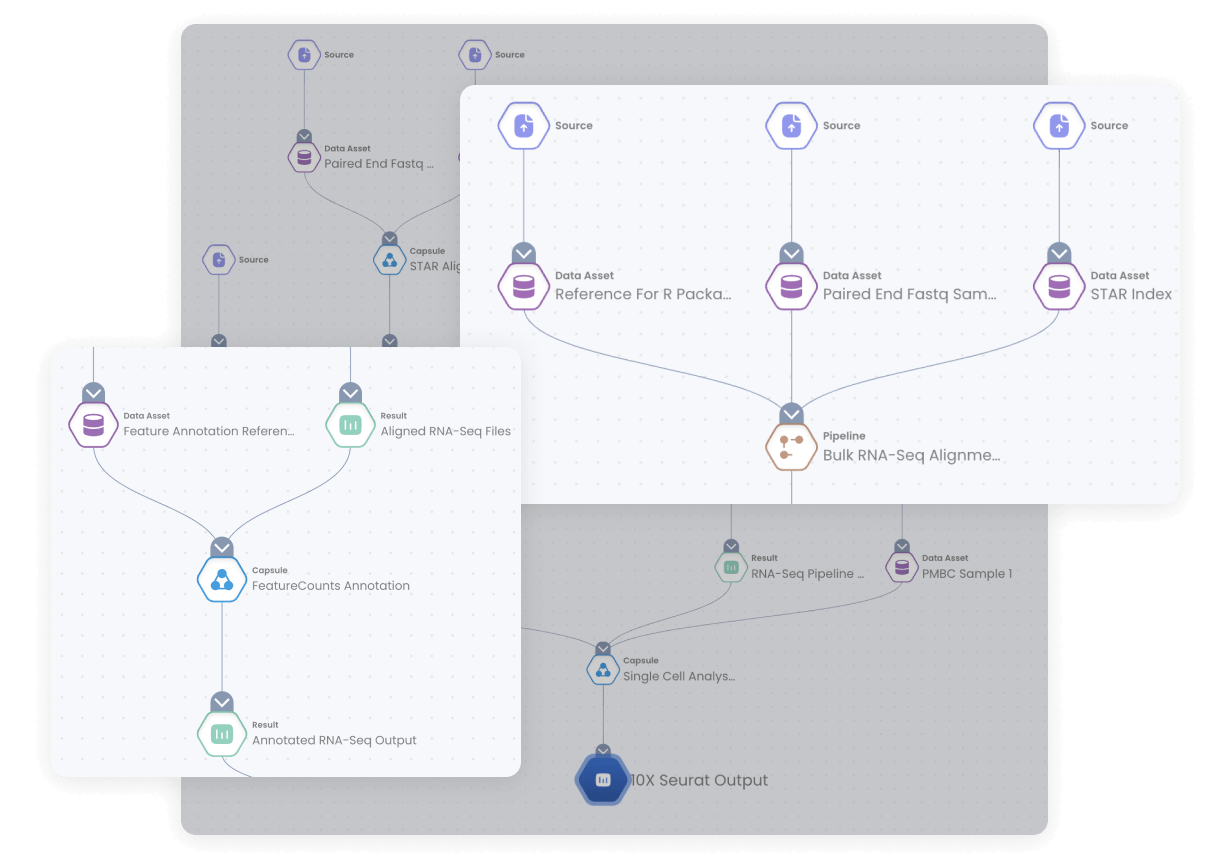
Task: Click the Source node above Reference For R Package
Action: click(523, 125)
